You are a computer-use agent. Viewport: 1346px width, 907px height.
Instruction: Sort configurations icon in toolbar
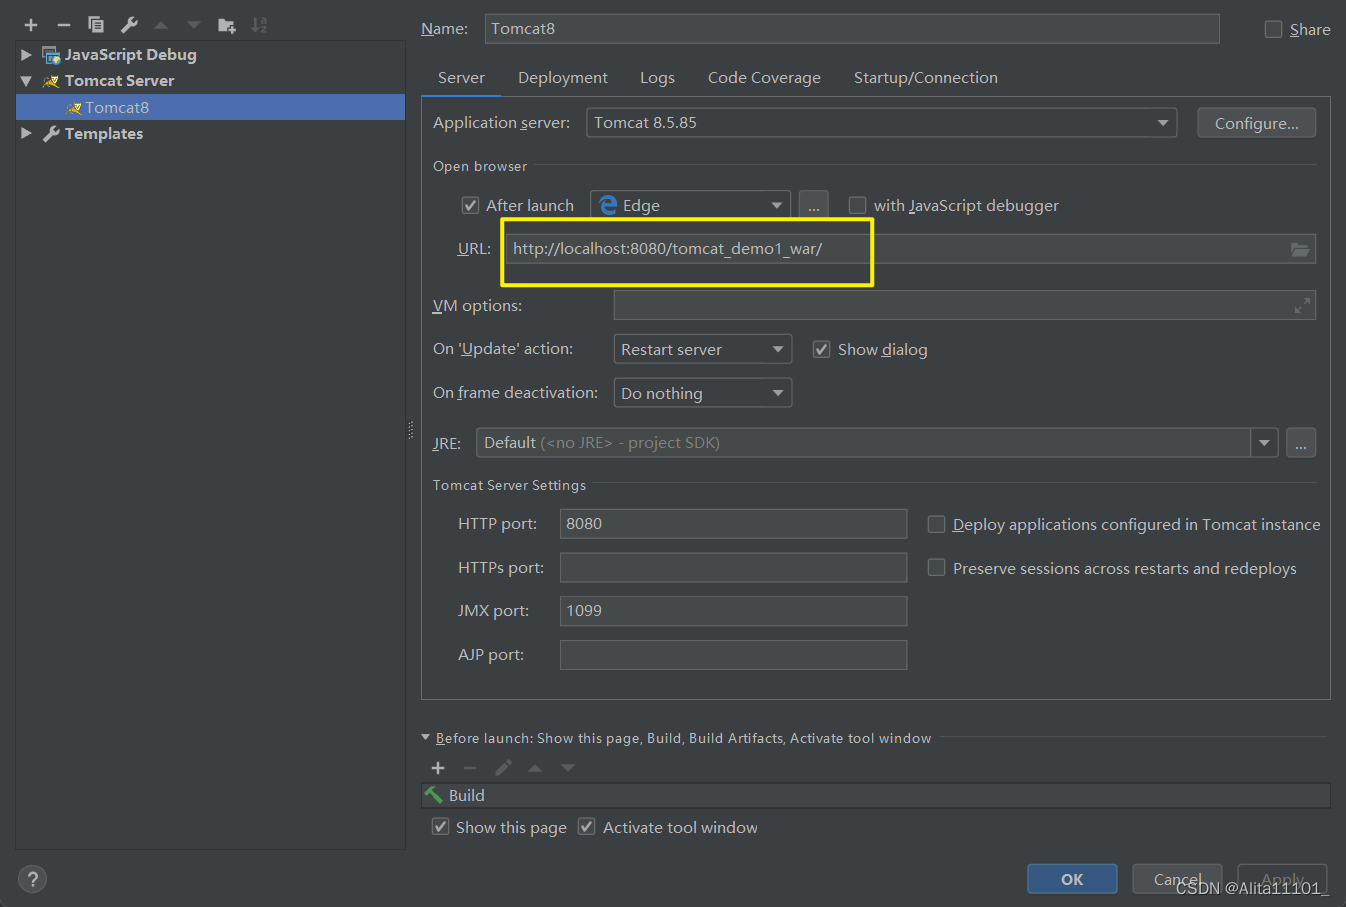click(x=259, y=25)
